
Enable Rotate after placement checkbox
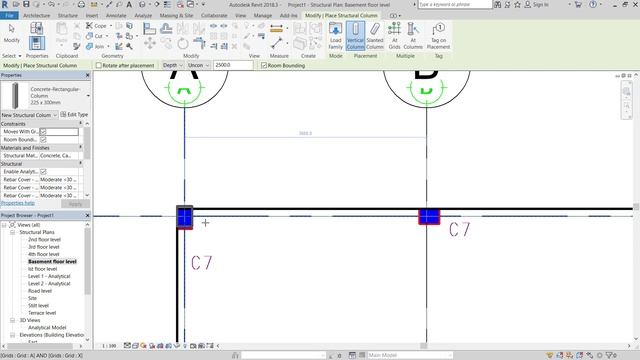(x=99, y=65)
